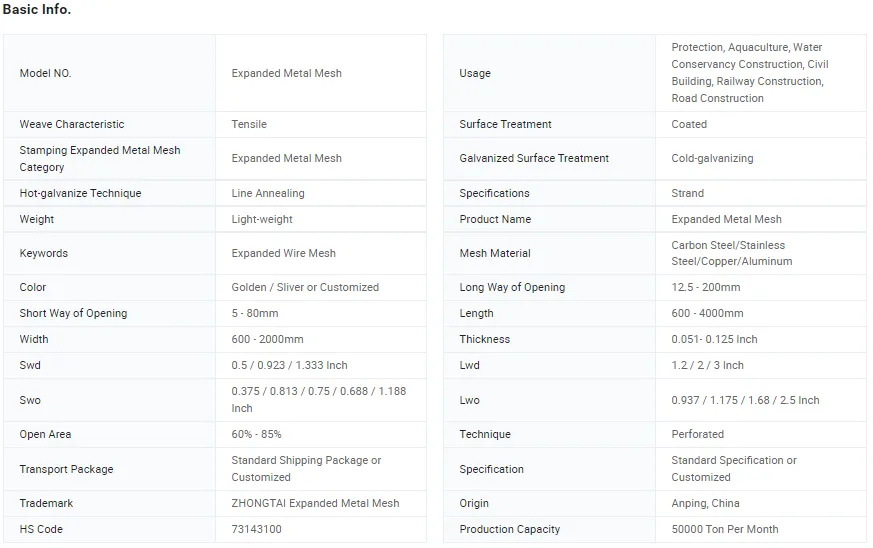The width and height of the screenshot is (873, 548).
Task: Select the Usage description text
Action: pyautogui.click(x=749, y=73)
